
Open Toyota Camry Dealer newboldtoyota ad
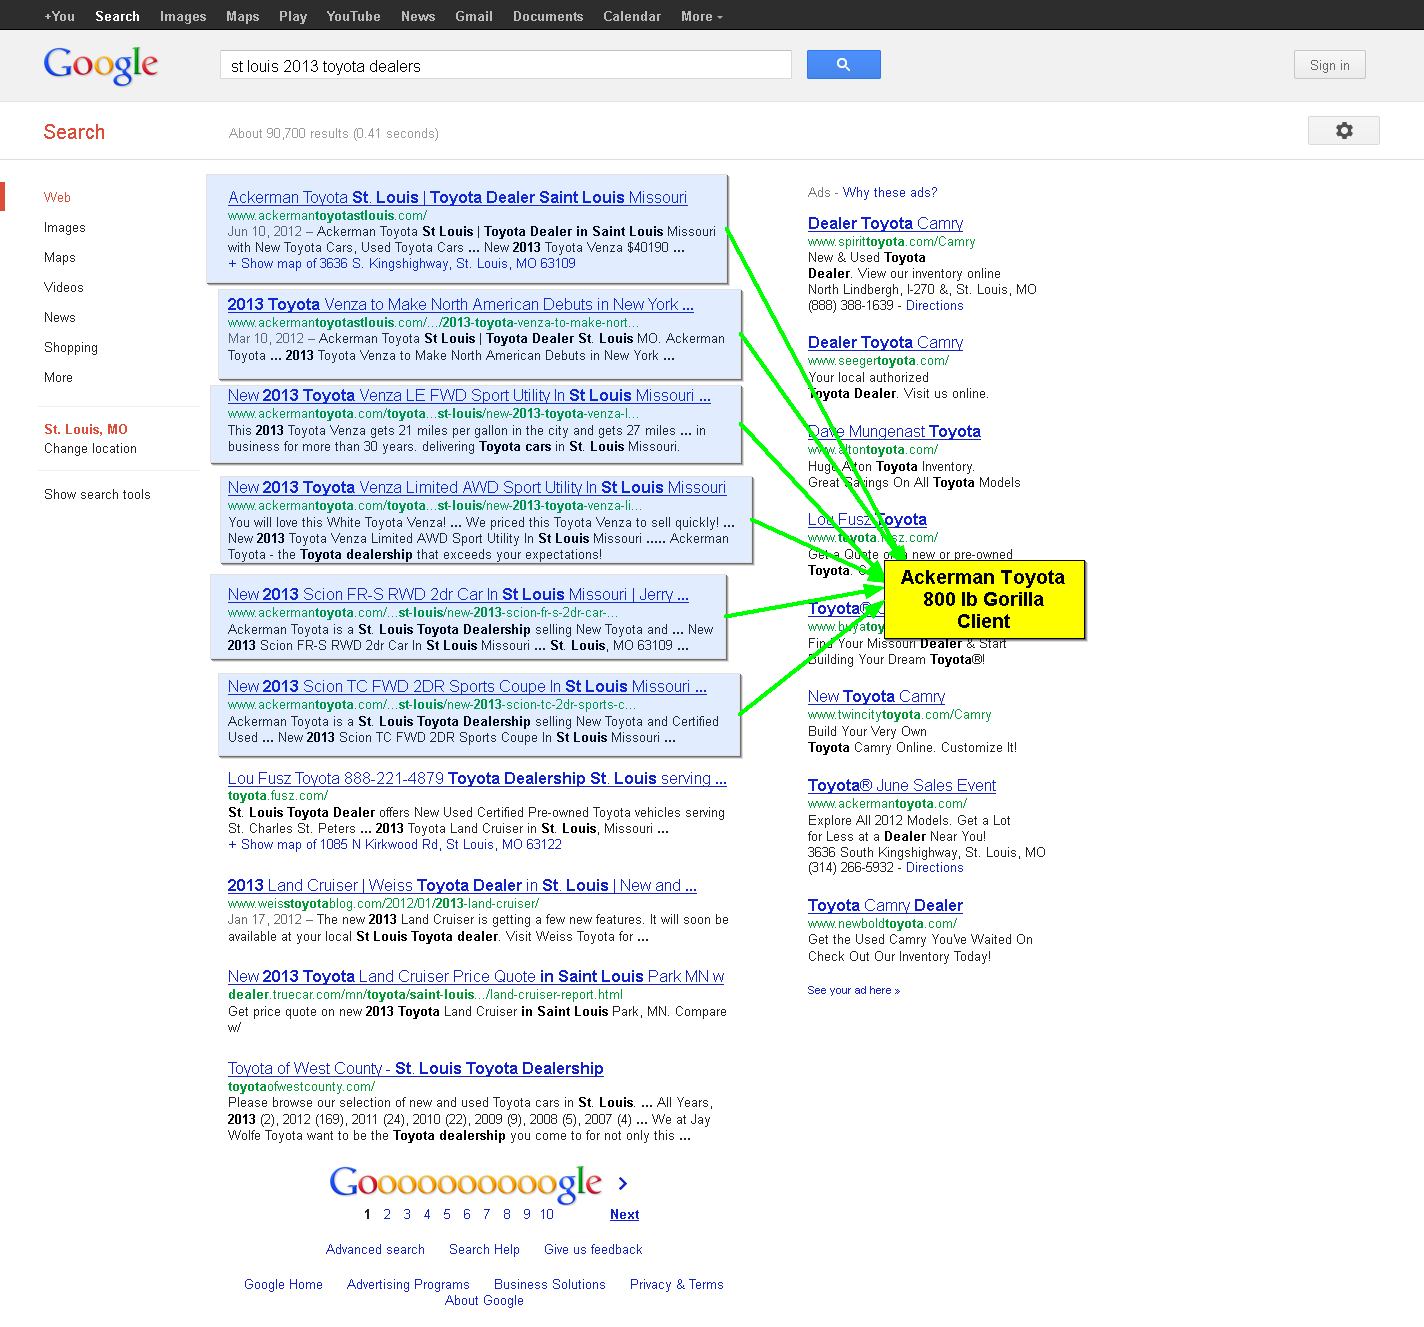click(x=885, y=906)
